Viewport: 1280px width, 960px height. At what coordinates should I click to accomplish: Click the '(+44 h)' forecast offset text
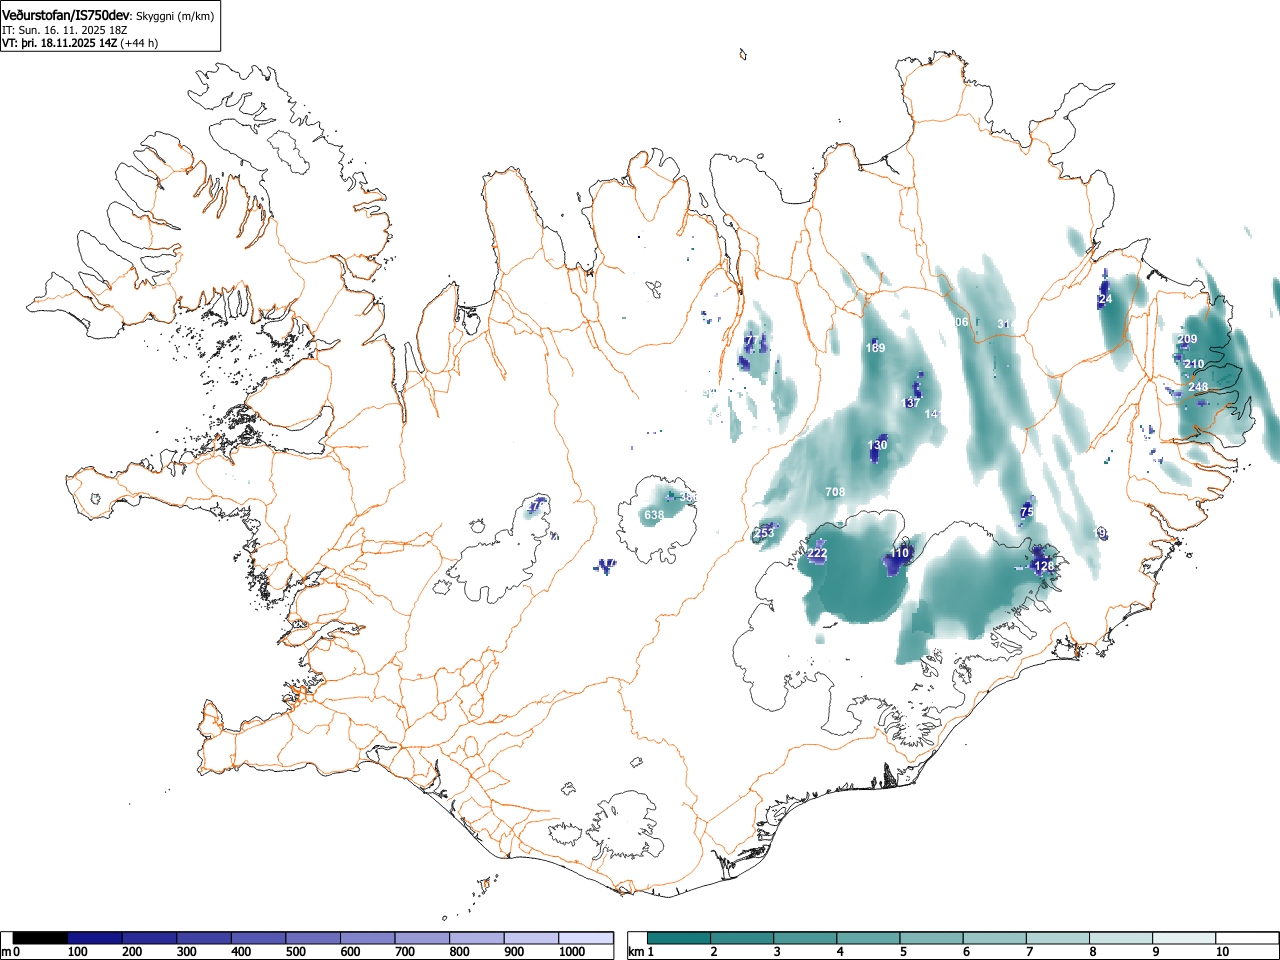tap(139, 43)
